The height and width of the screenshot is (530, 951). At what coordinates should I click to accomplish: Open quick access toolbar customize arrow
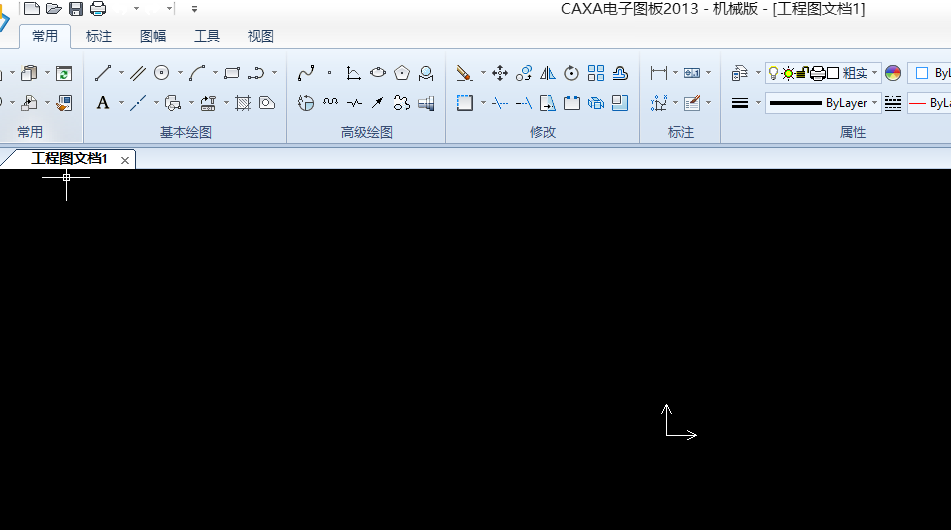point(194,9)
